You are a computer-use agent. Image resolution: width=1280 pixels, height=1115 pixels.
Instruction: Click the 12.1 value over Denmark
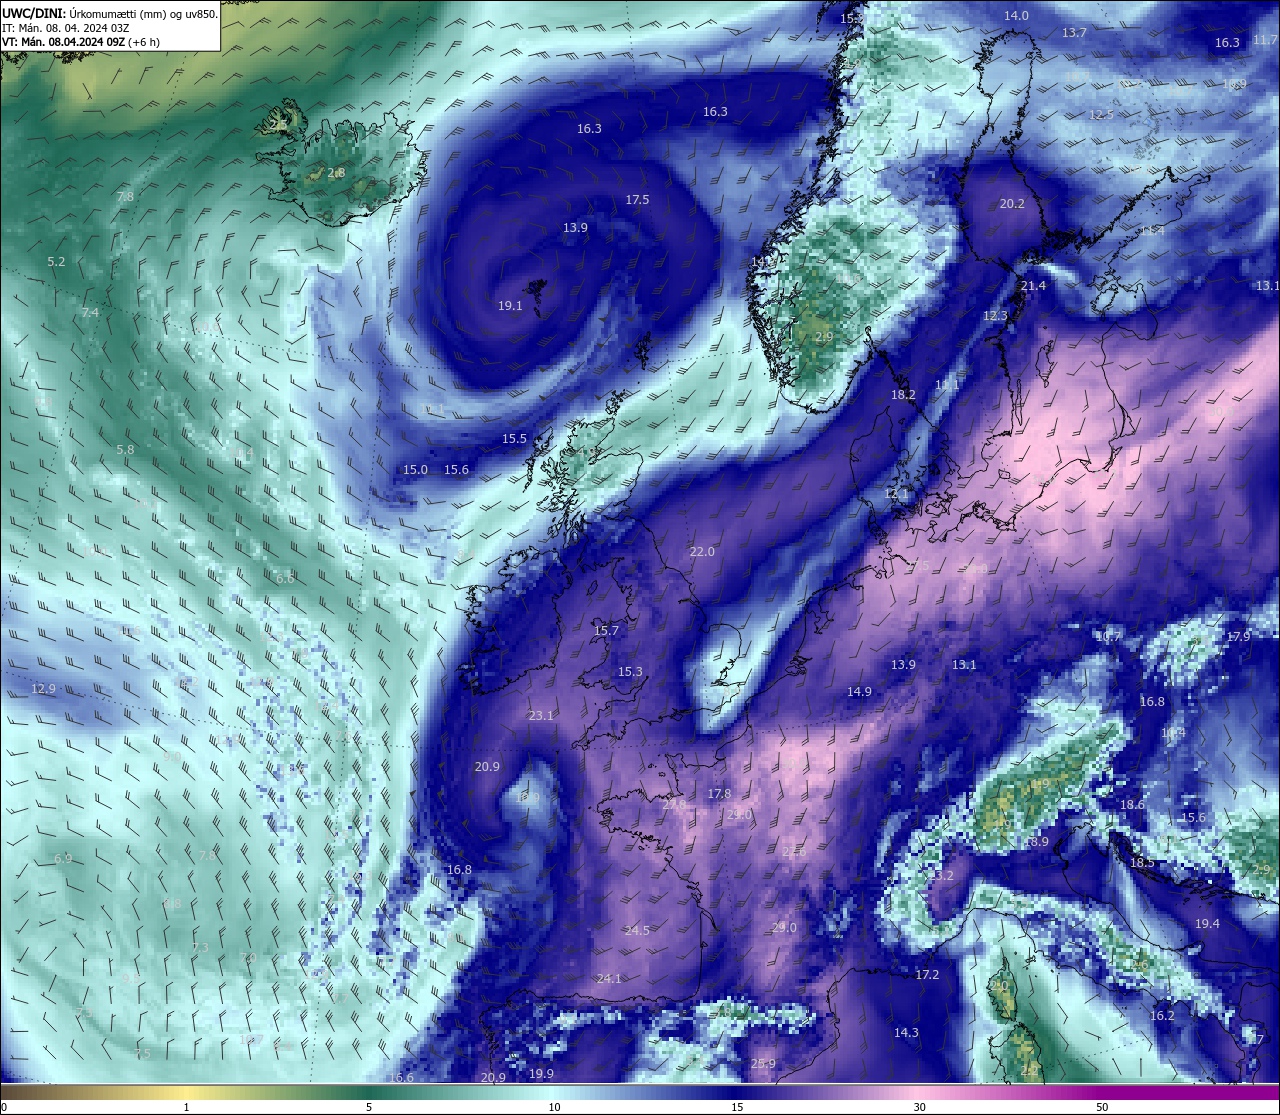click(x=896, y=494)
